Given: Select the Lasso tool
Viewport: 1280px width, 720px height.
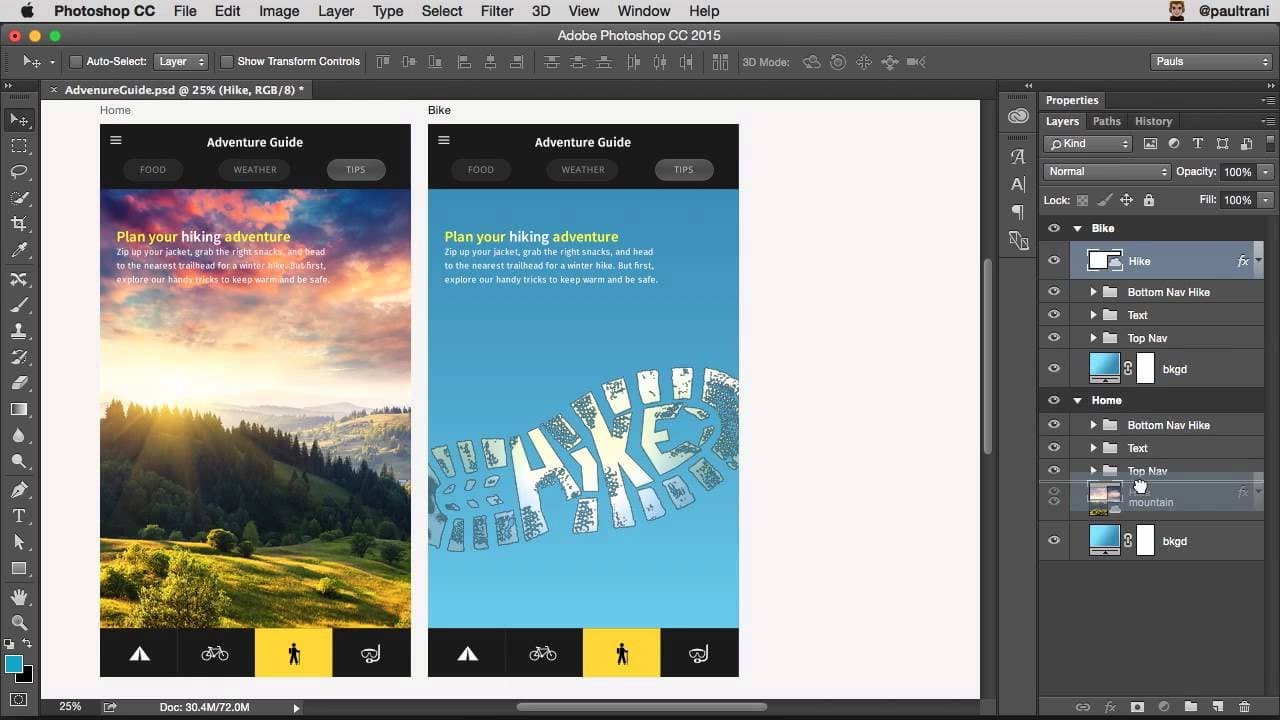Looking at the screenshot, I should pos(19,172).
